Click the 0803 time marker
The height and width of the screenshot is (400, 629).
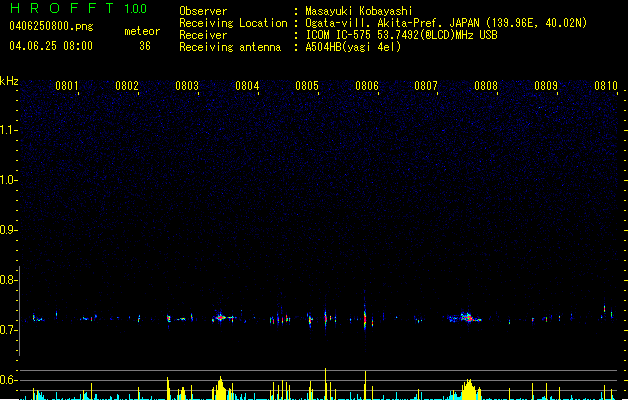[187, 86]
